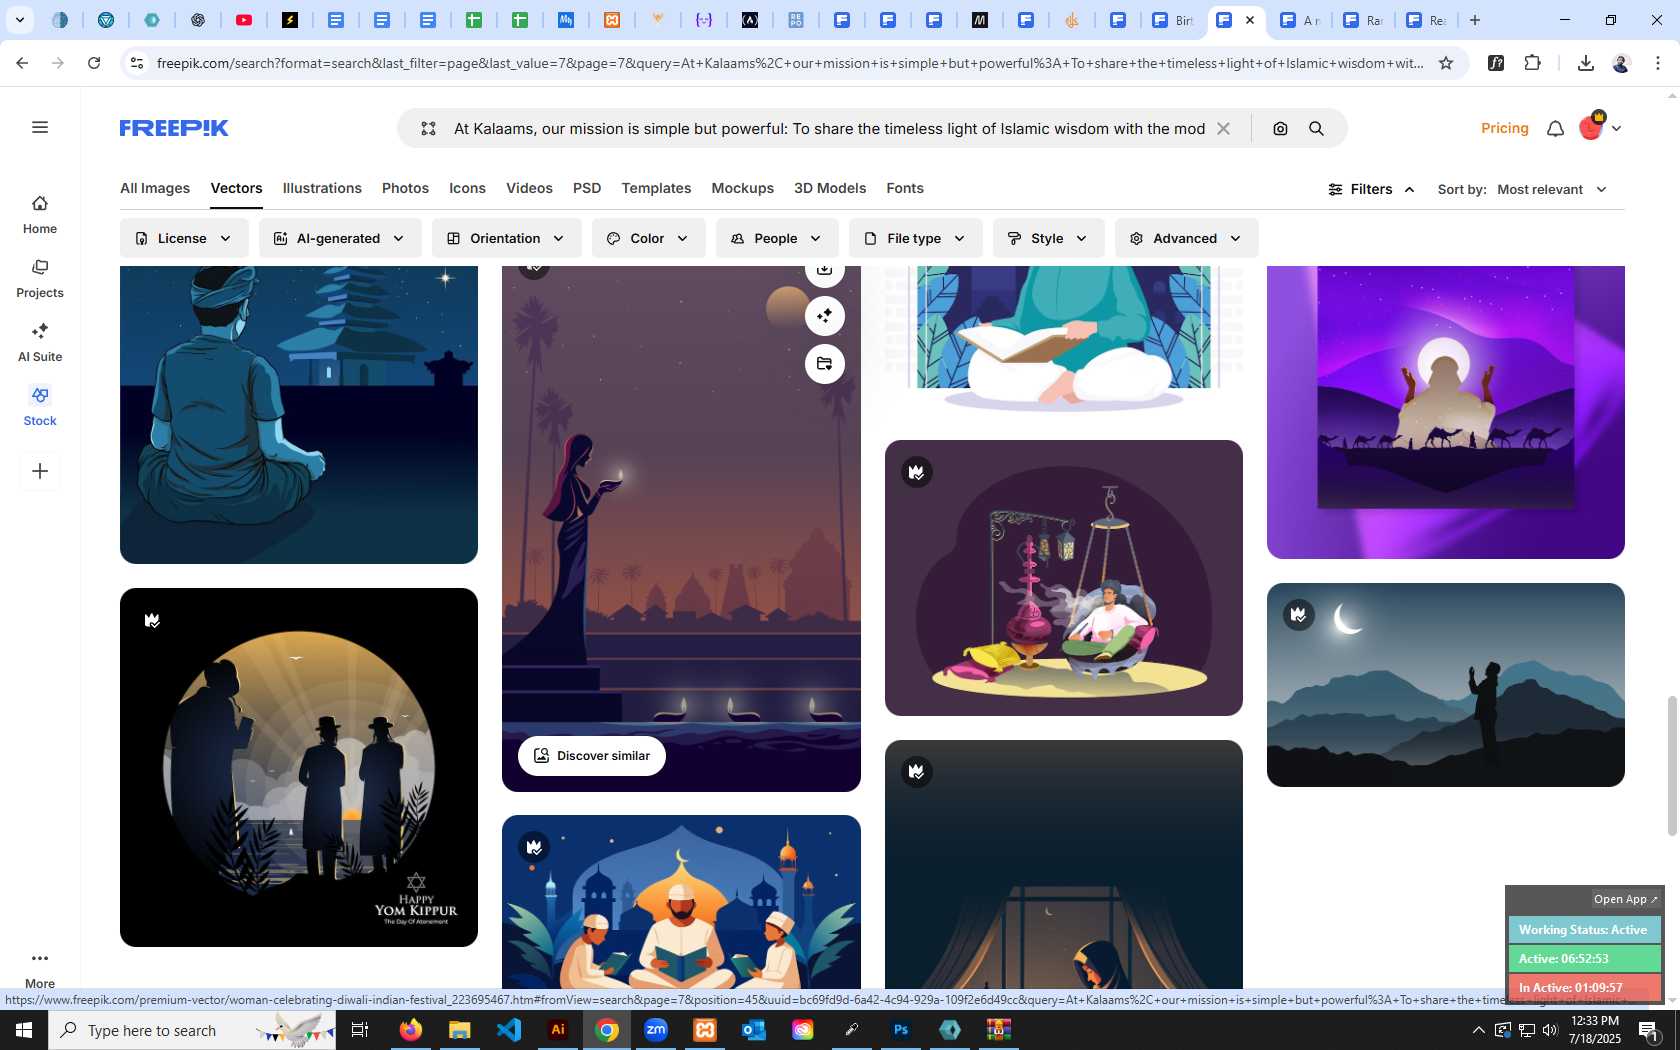Screen dimensions: 1680x1050
Task: Switch to Templates tab
Action: pos(656,188)
